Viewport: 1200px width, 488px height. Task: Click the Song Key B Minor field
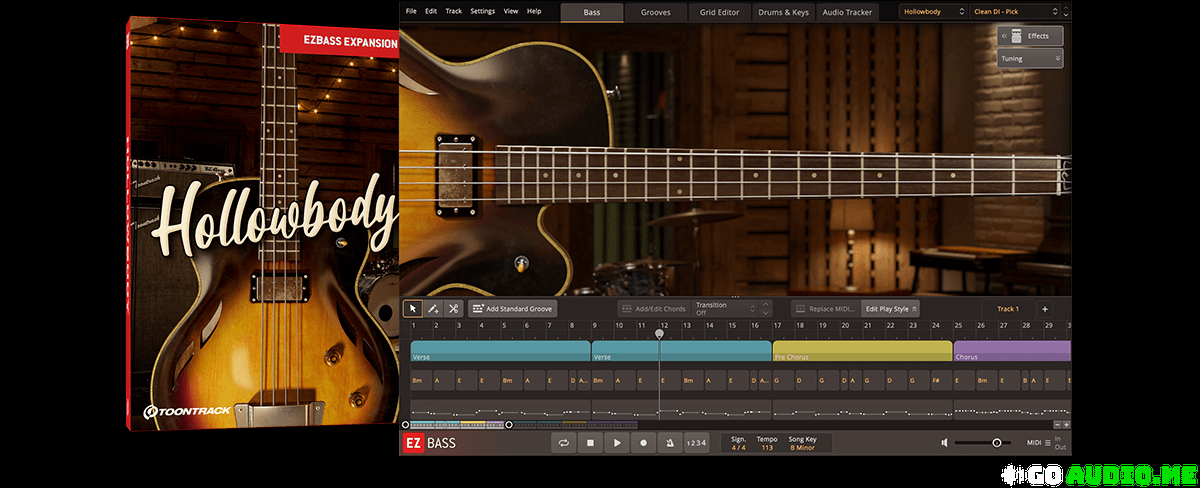(805, 443)
